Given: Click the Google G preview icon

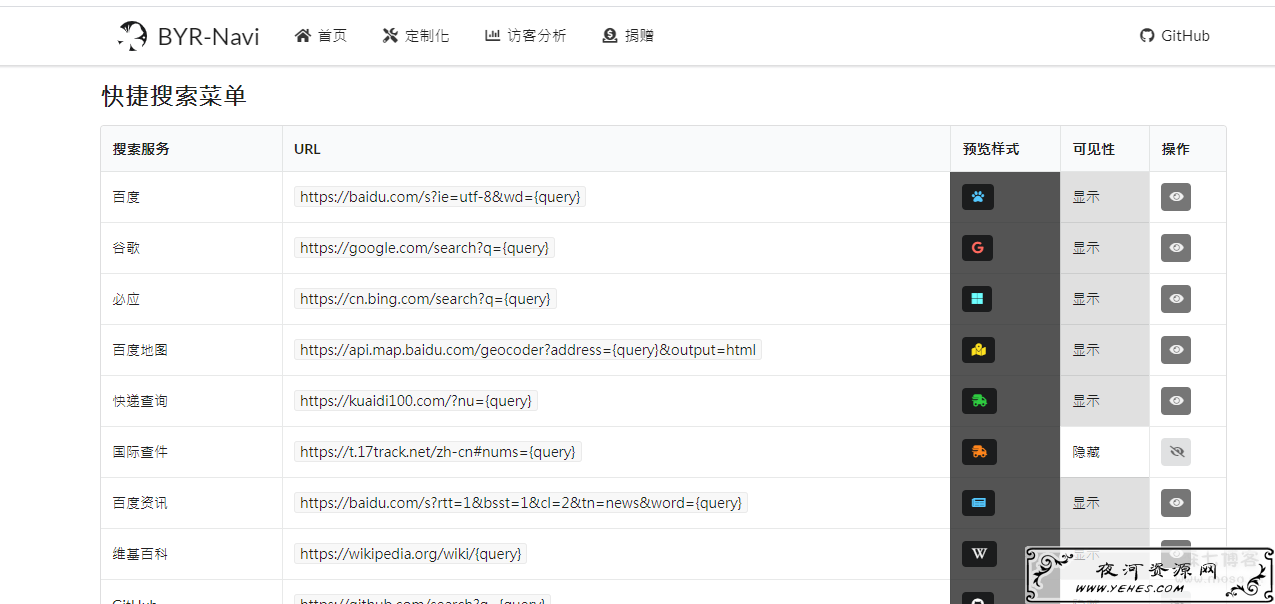Looking at the screenshot, I should (x=978, y=248).
